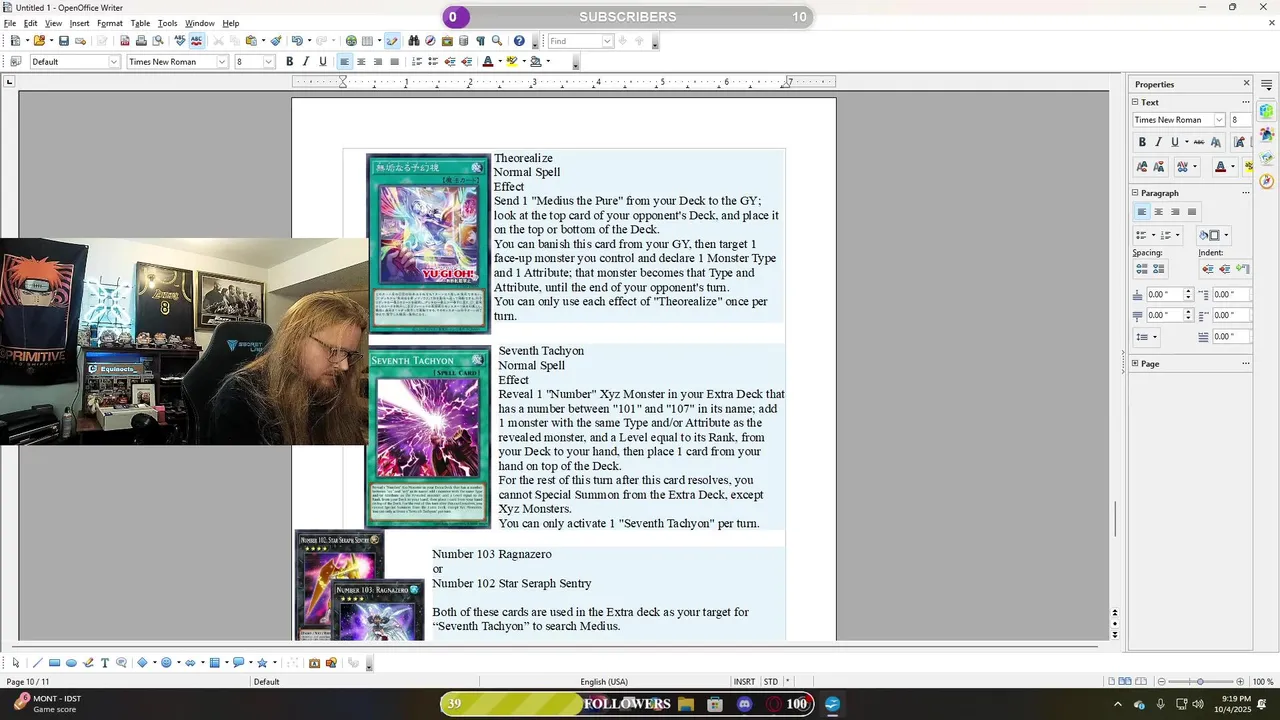1280x720 pixels.
Task: Select the Rectangle drawing tool
Action: click(55, 663)
